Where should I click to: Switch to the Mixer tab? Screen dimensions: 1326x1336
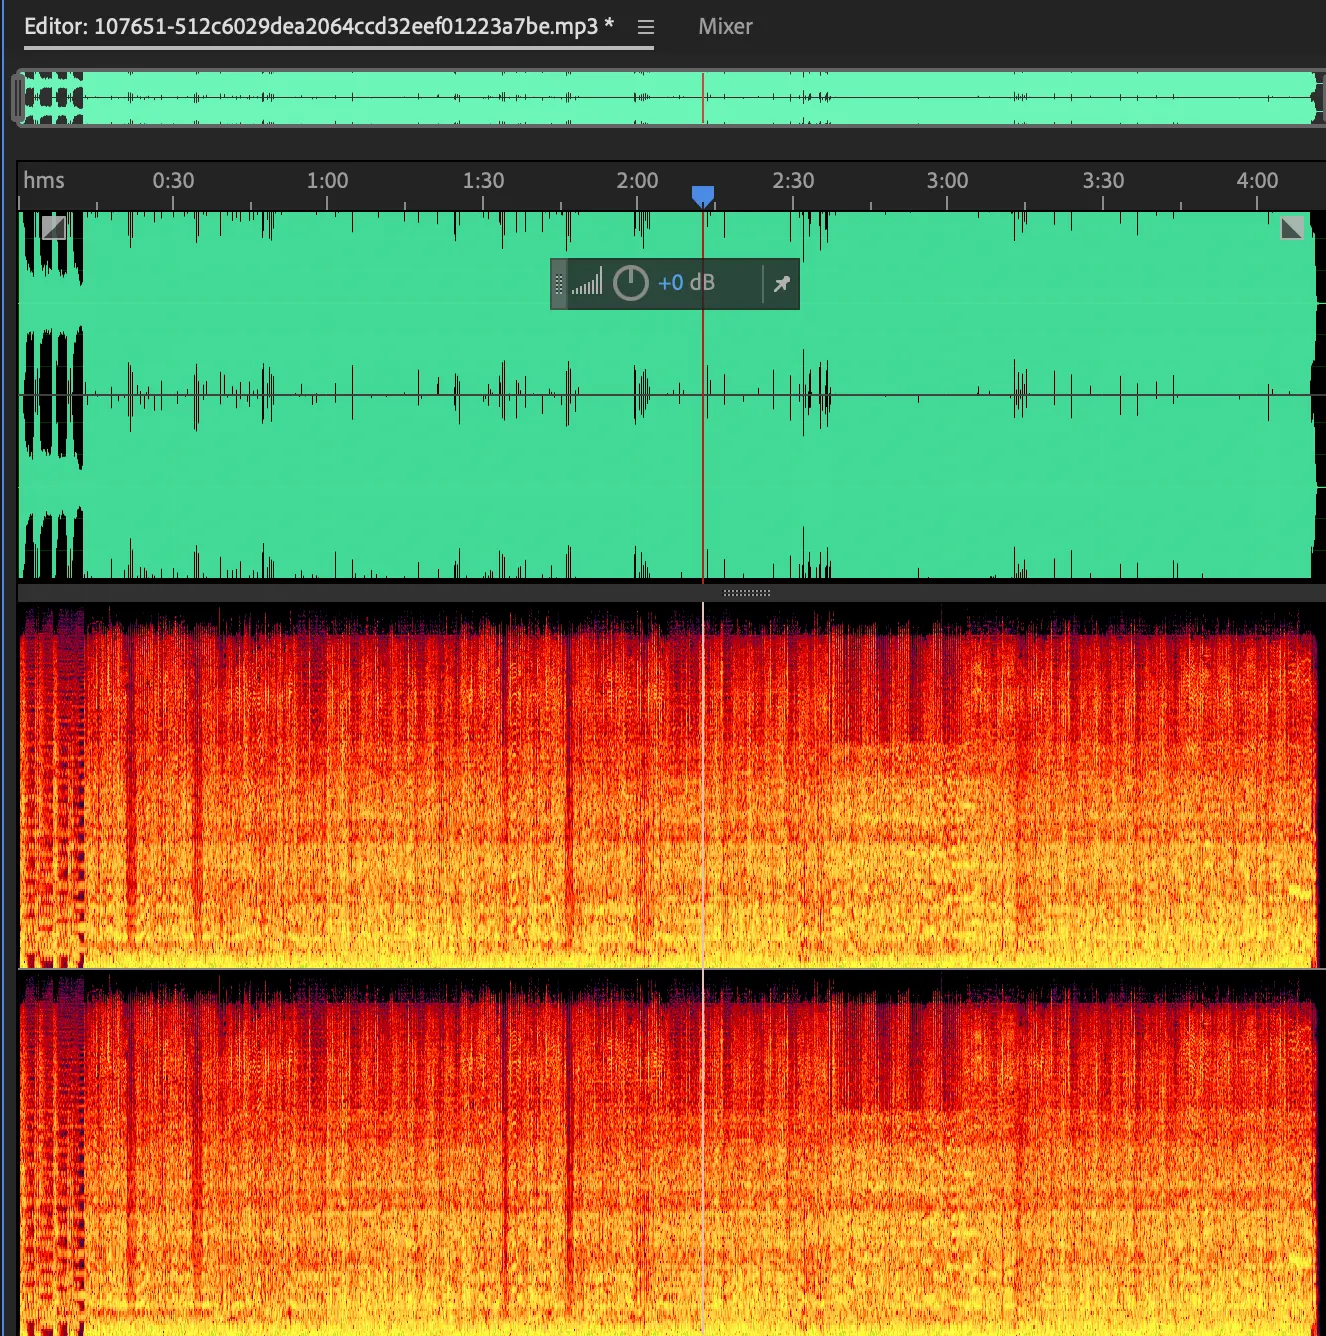pyautogui.click(x=725, y=27)
